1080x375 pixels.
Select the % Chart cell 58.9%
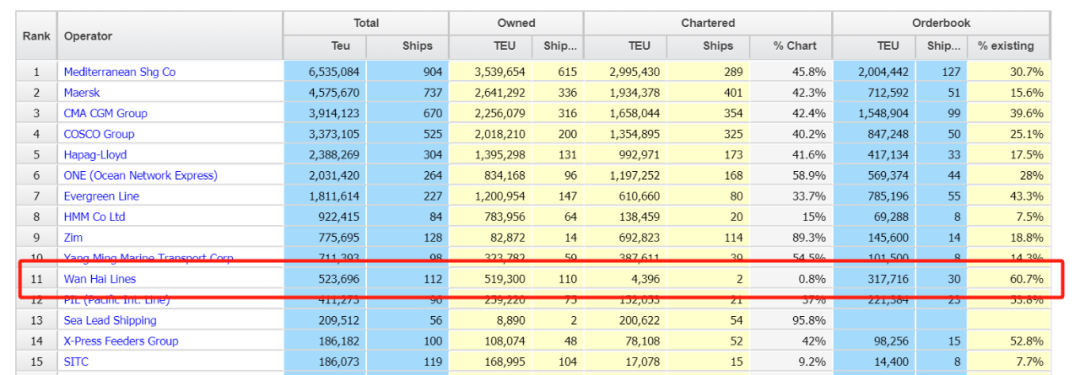point(791,175)
